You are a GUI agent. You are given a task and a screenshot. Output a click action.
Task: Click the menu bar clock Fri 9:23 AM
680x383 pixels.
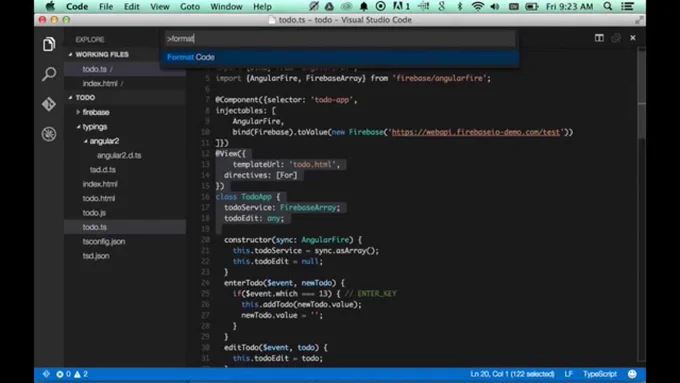pos(569,7)
